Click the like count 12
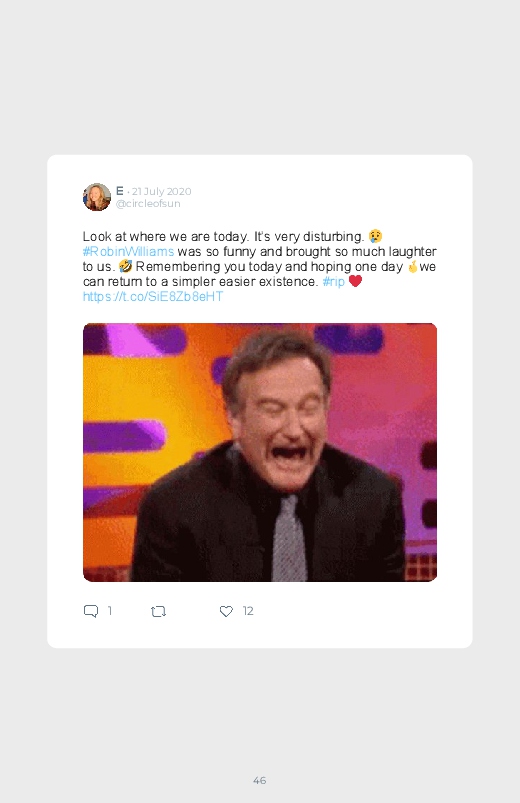The height and width of the screenshot is (803, 520). [x=248, y=611]
